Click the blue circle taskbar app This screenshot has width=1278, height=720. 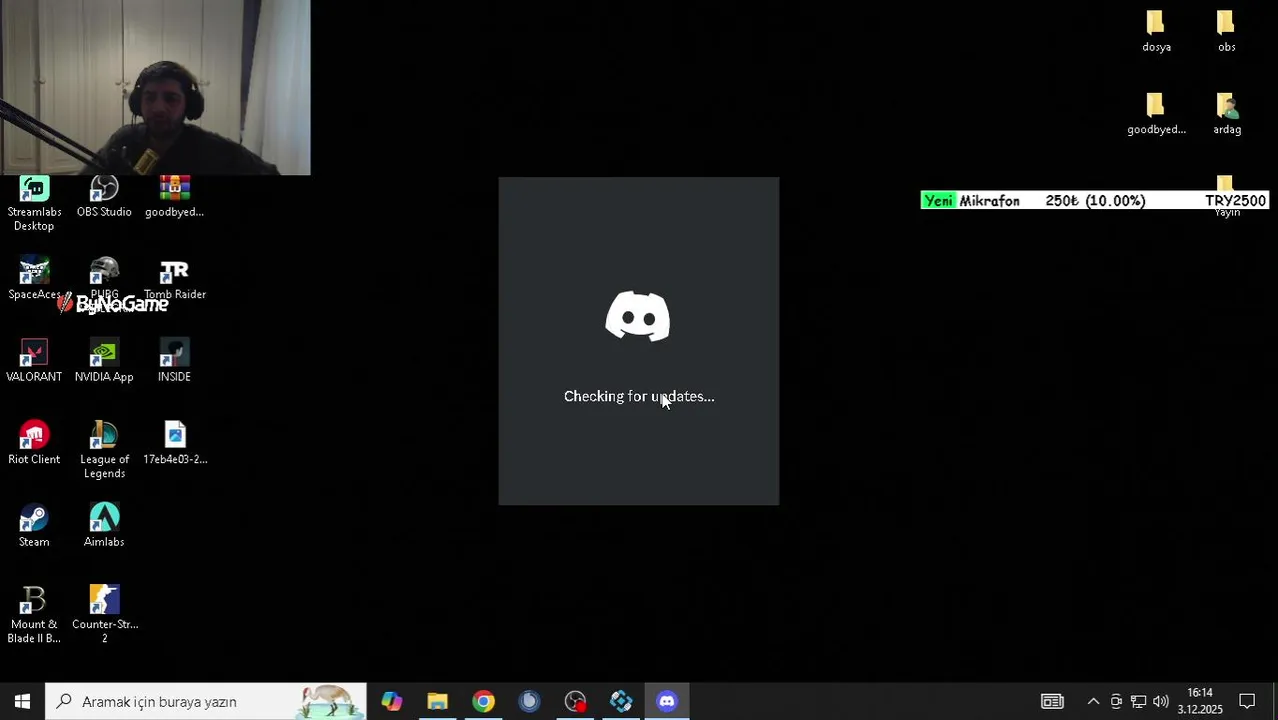coord(529,701)
